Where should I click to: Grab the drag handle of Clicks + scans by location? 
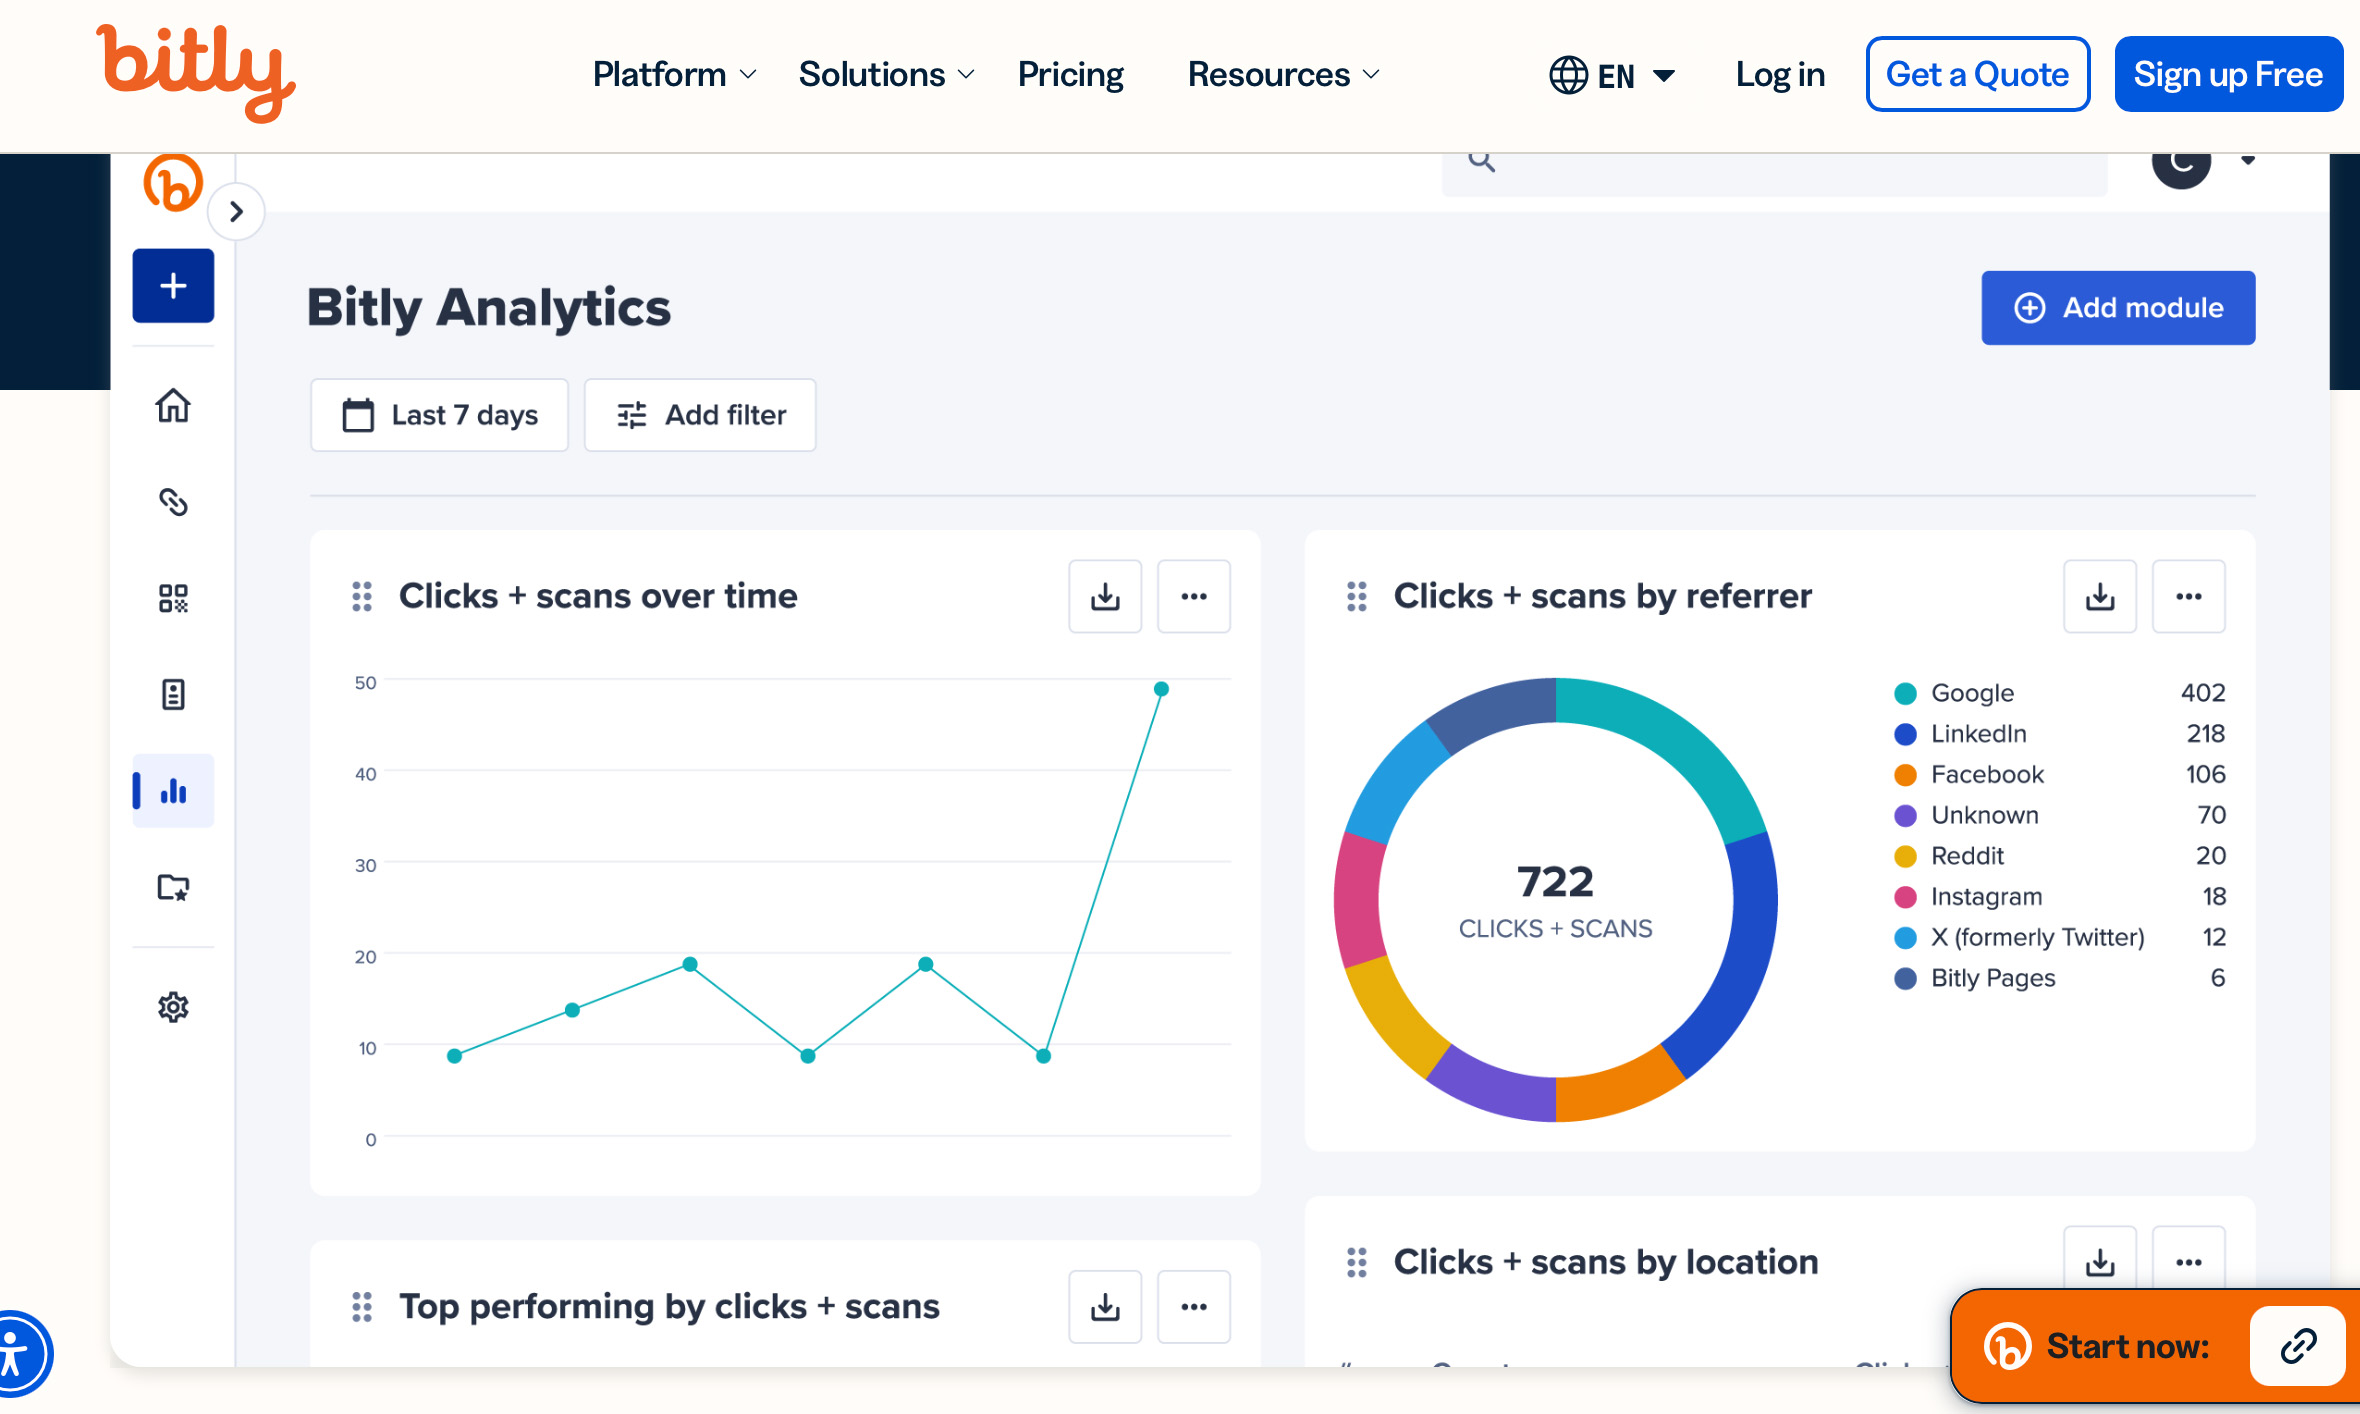[x=1357, y=1262]
